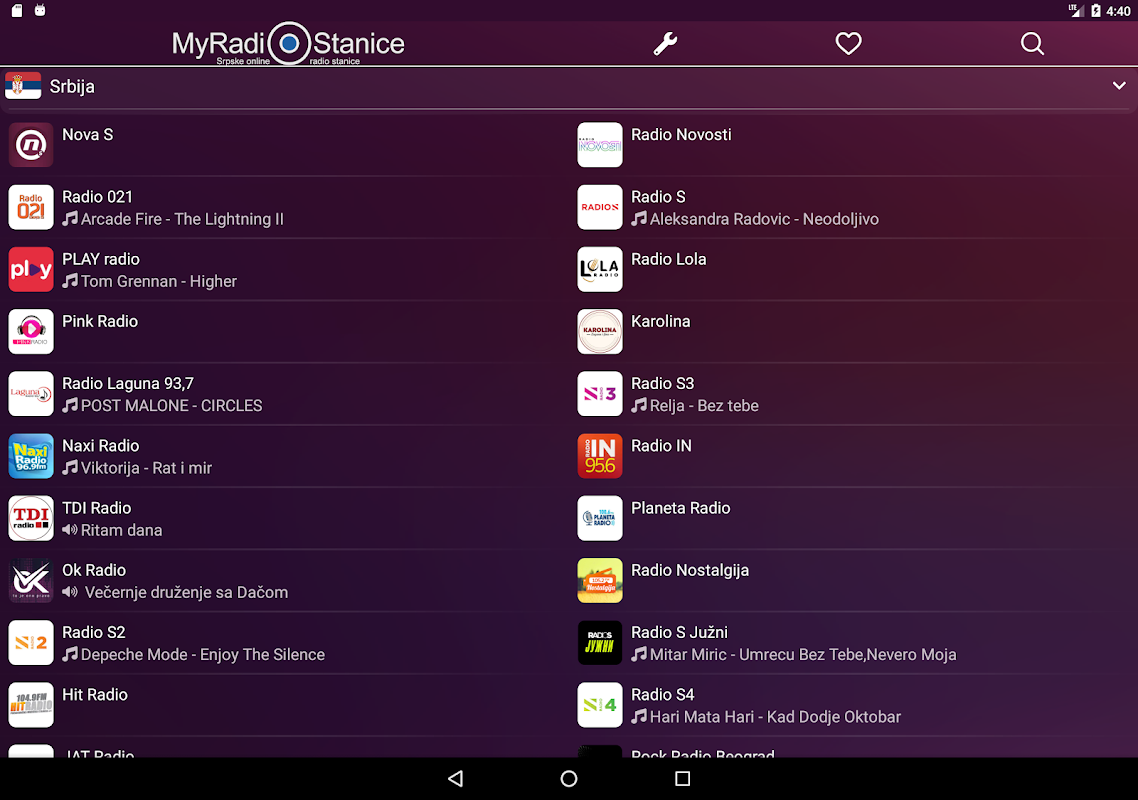
Task: Tap 'POST MALONE - CIRCLES' track text
Action: coord(171,406)
